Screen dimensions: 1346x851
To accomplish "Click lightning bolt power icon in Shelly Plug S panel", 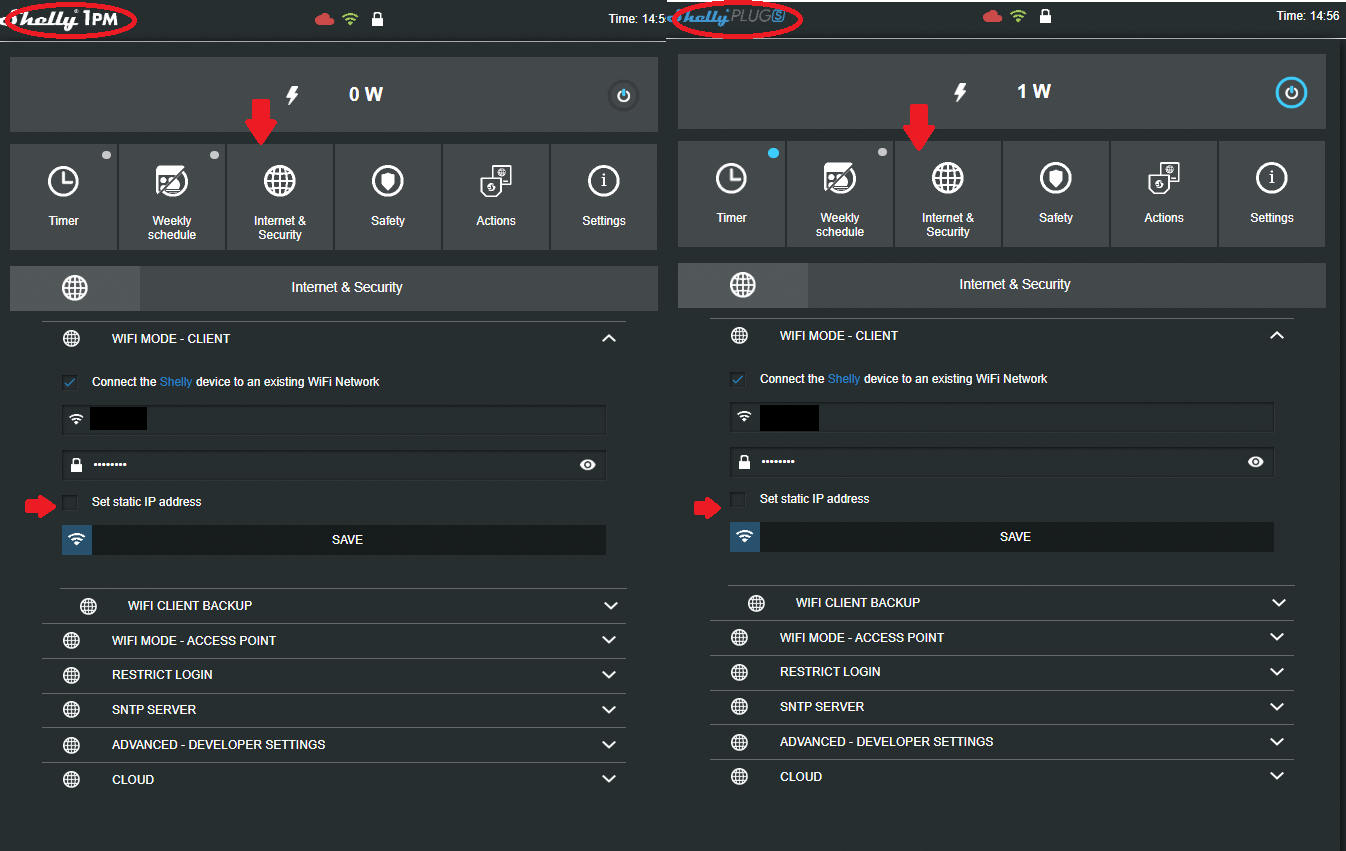I will point(961,92).
